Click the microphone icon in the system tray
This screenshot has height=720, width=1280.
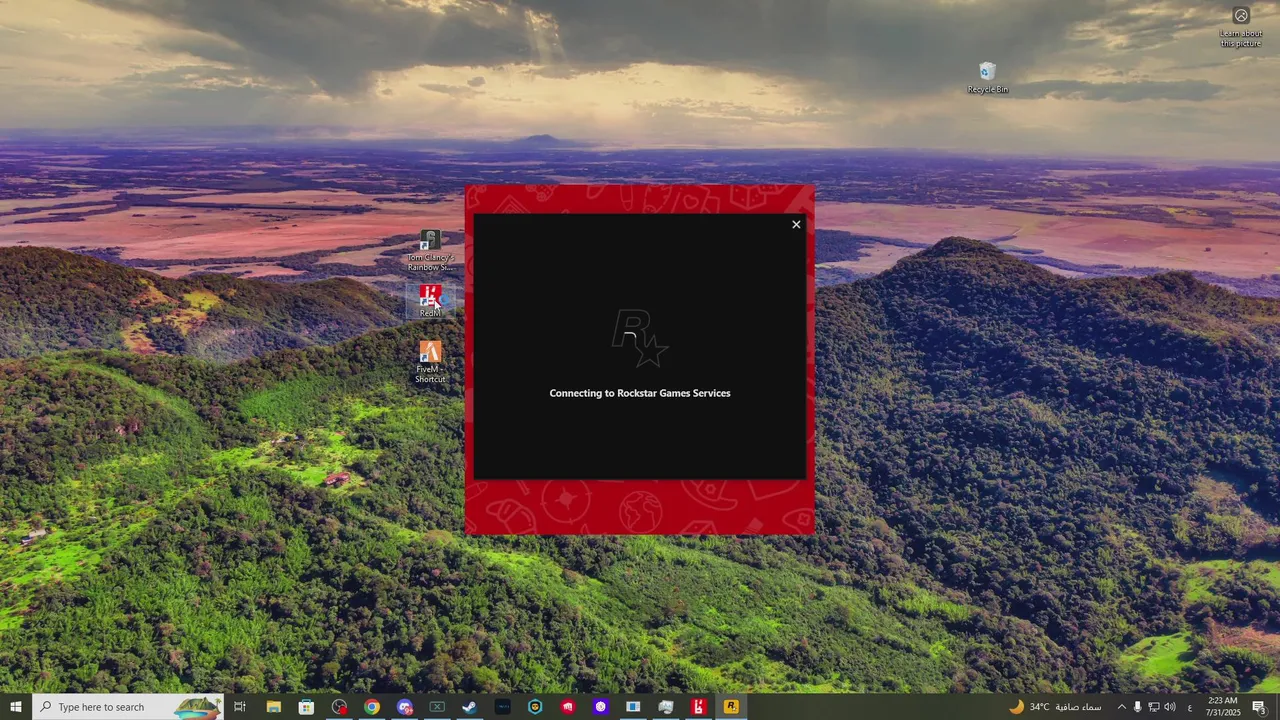1137,707
